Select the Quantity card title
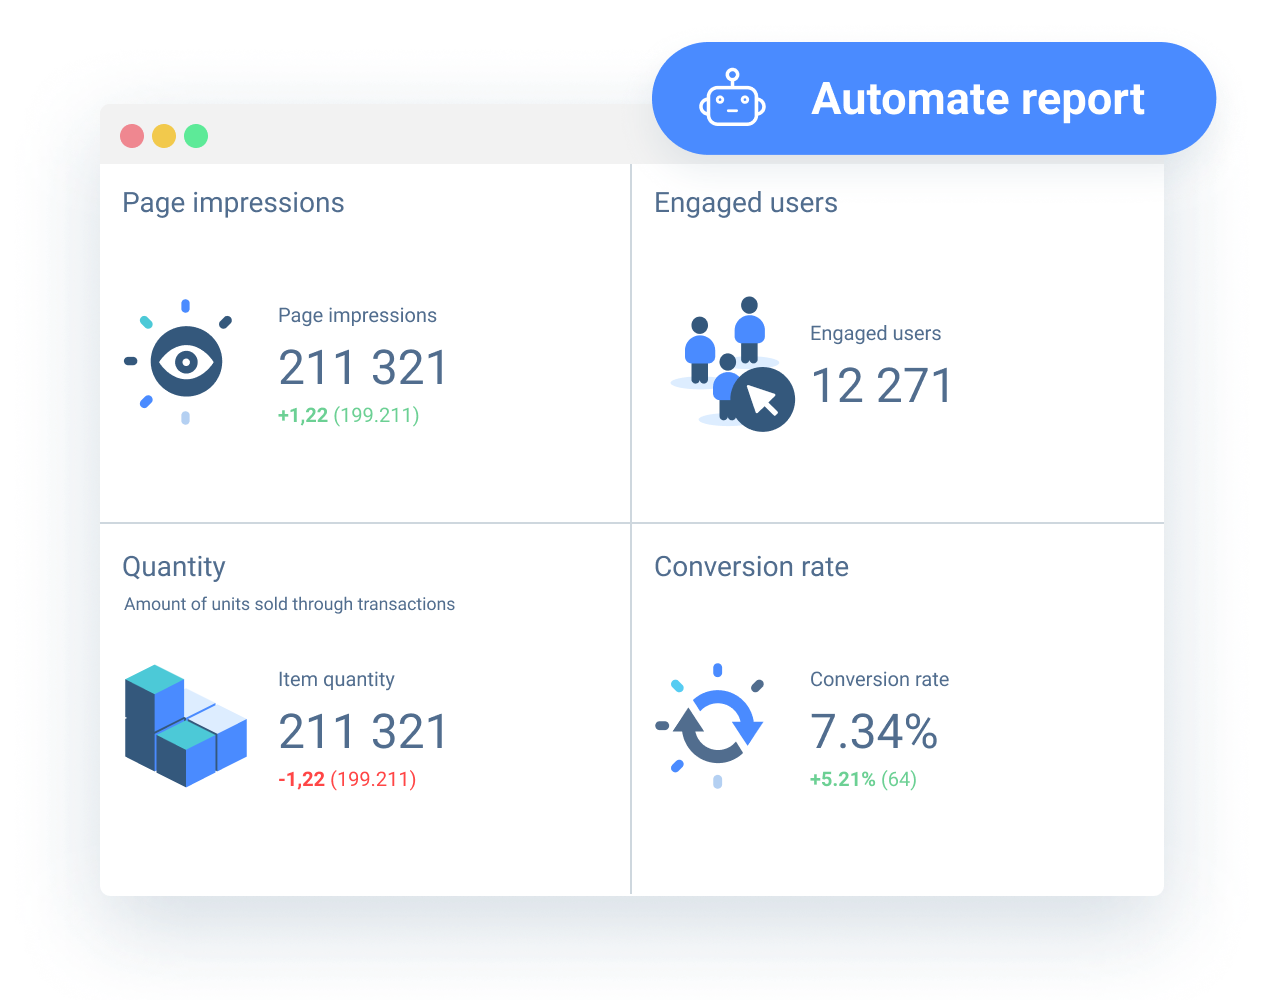The image size is (1264, 1000). click(174, 566)
